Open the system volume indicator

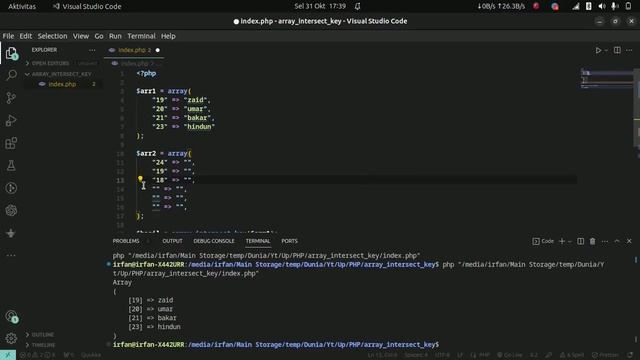click(x=602, y=6)
